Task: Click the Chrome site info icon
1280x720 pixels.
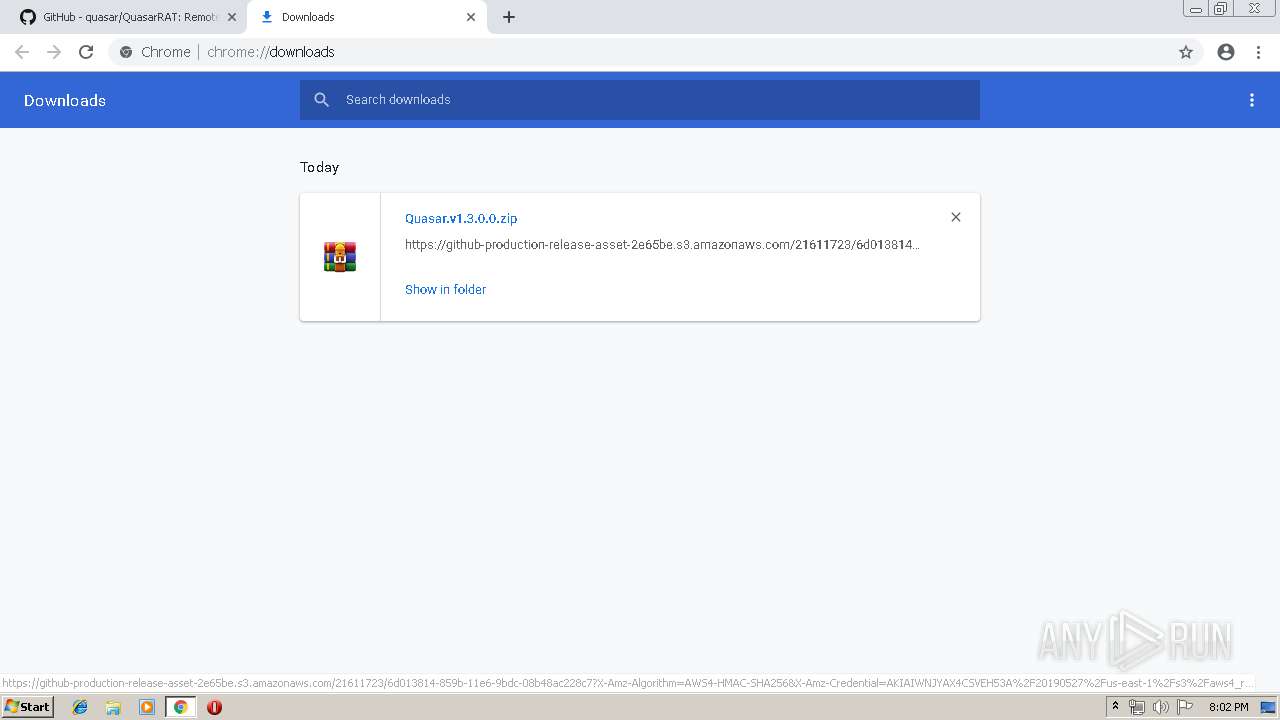Action: 126,52
